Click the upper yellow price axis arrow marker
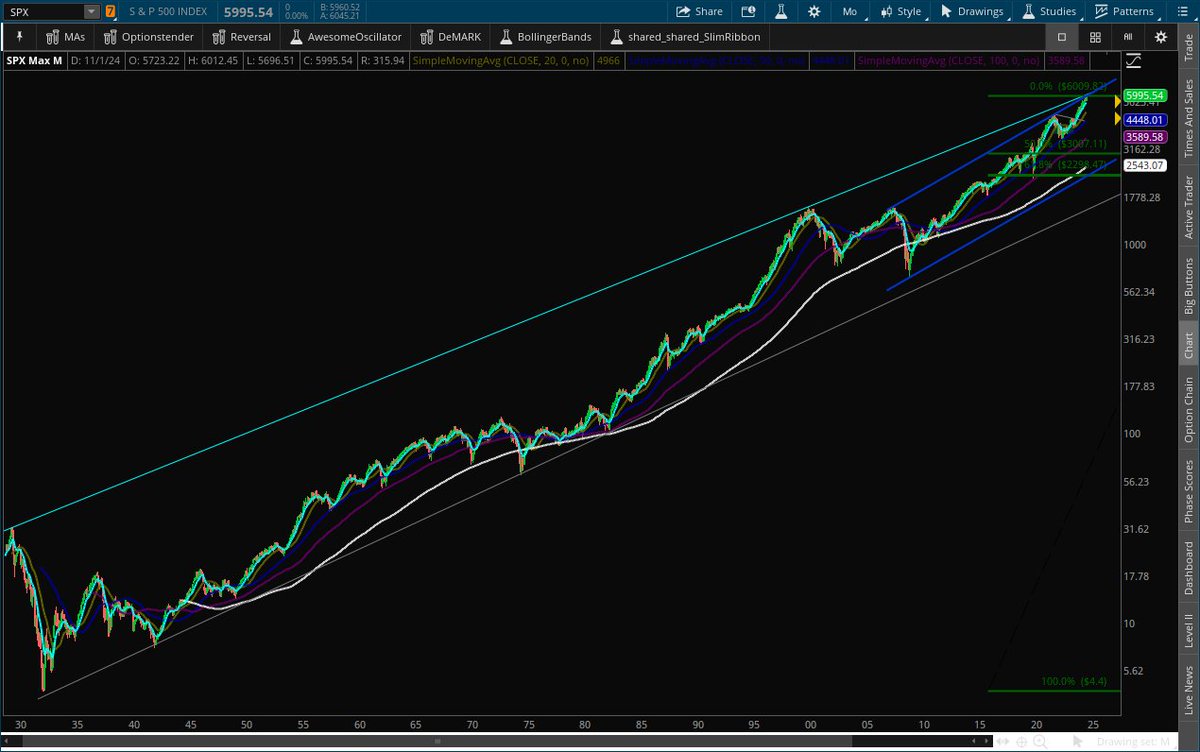Screen dimensions: 1200x752 (x=1117, y=101)
